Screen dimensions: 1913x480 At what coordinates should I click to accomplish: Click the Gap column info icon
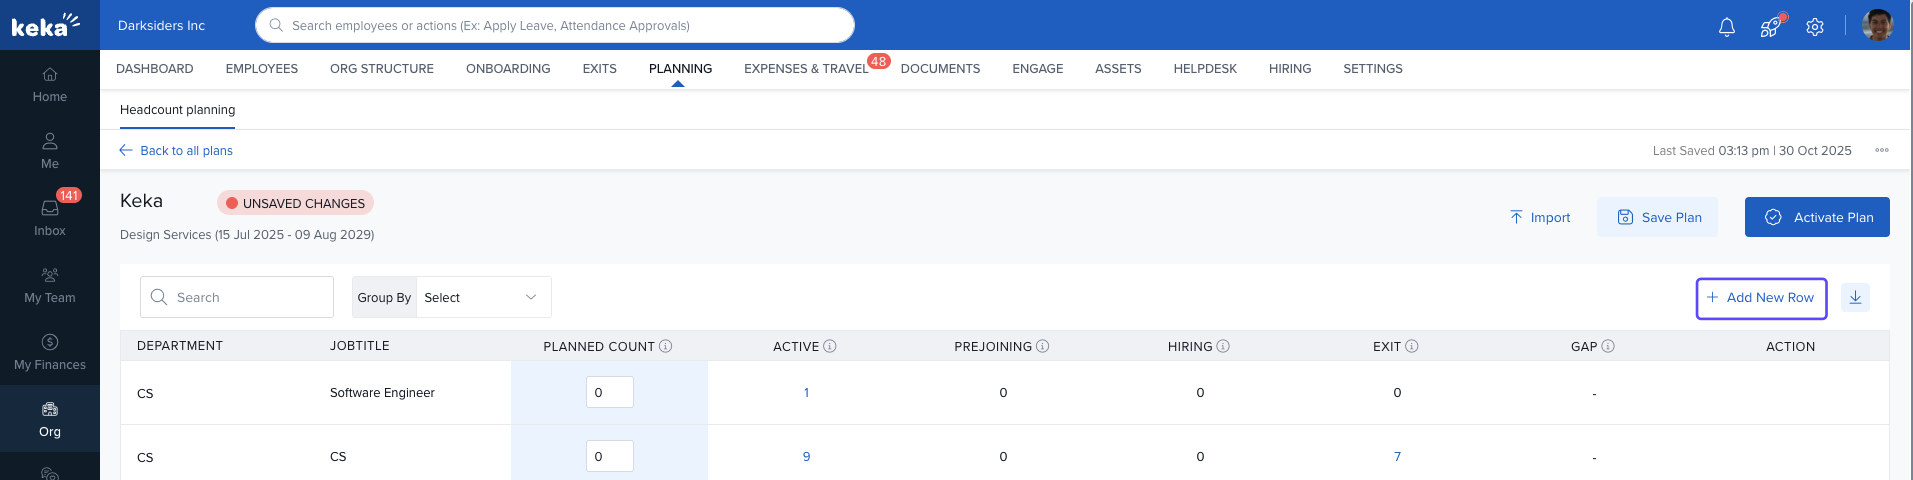[x=1608, y=346]
